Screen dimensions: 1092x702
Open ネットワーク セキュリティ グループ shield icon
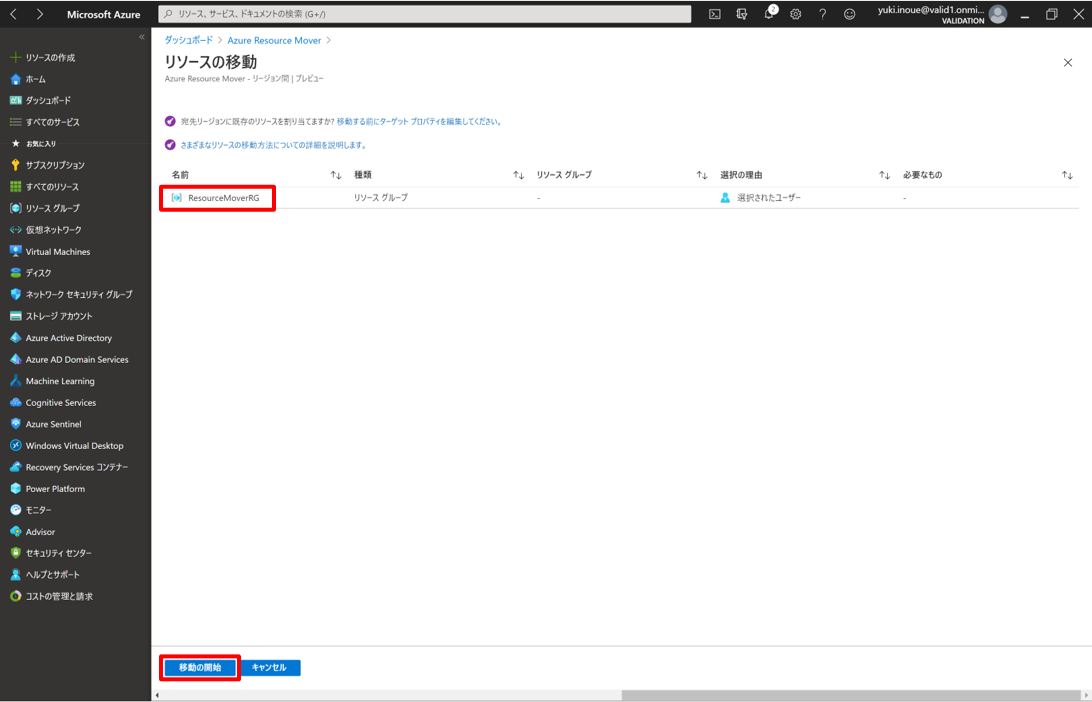(15, 295)
